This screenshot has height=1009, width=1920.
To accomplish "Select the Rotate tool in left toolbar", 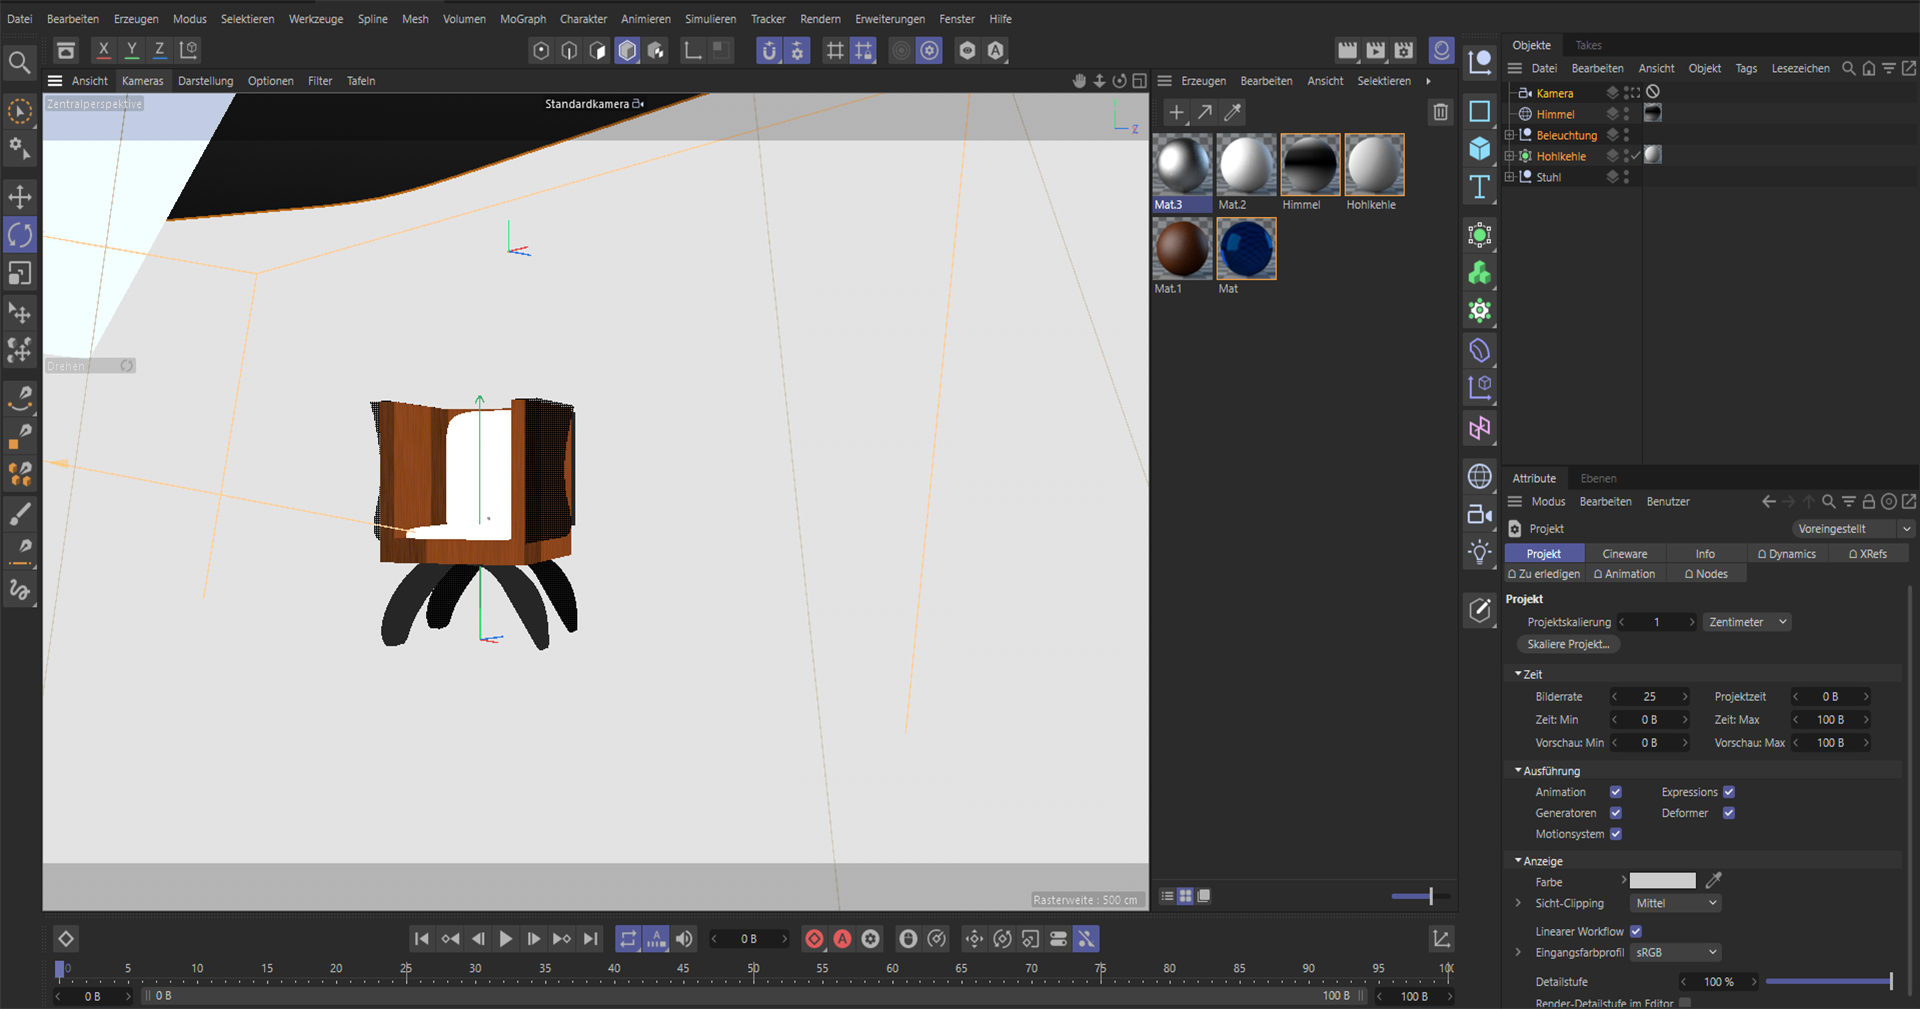I will click(20, 235).
